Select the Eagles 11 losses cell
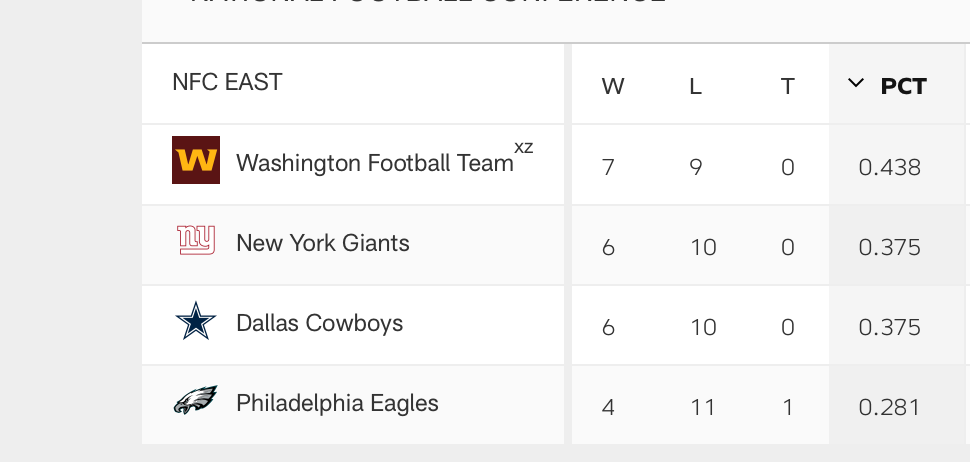Screen dimensions: 970x462 (703, 407)
